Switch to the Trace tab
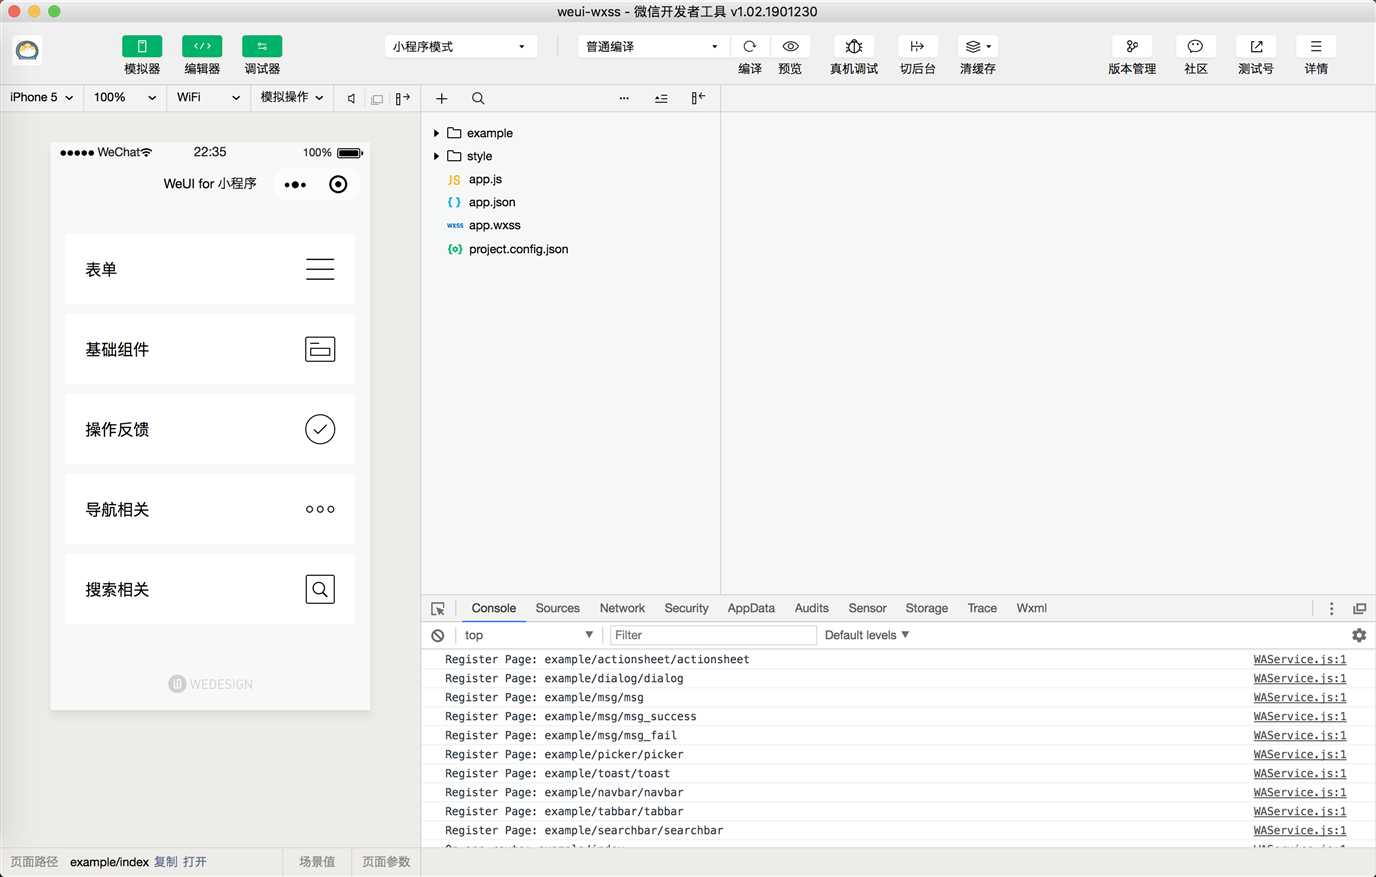The height and width of the screenshot is (877, 1376). tap(982, 608)
